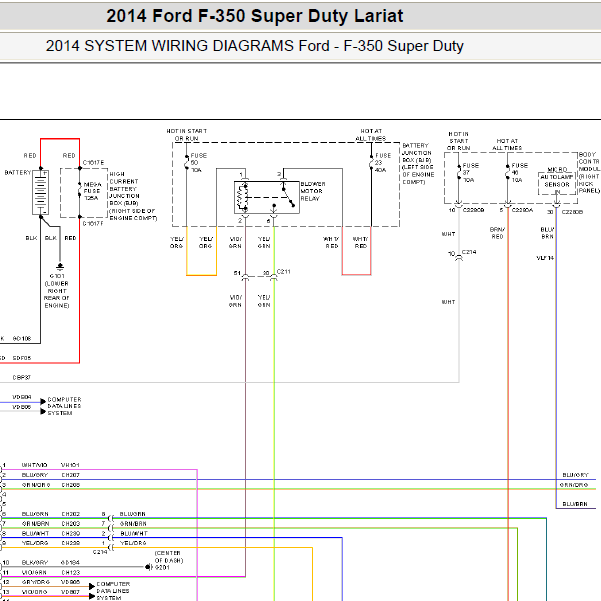
Task: Click the Fuse 37 10A symbol
Action: pyautogui.click(x=458, y=172)
